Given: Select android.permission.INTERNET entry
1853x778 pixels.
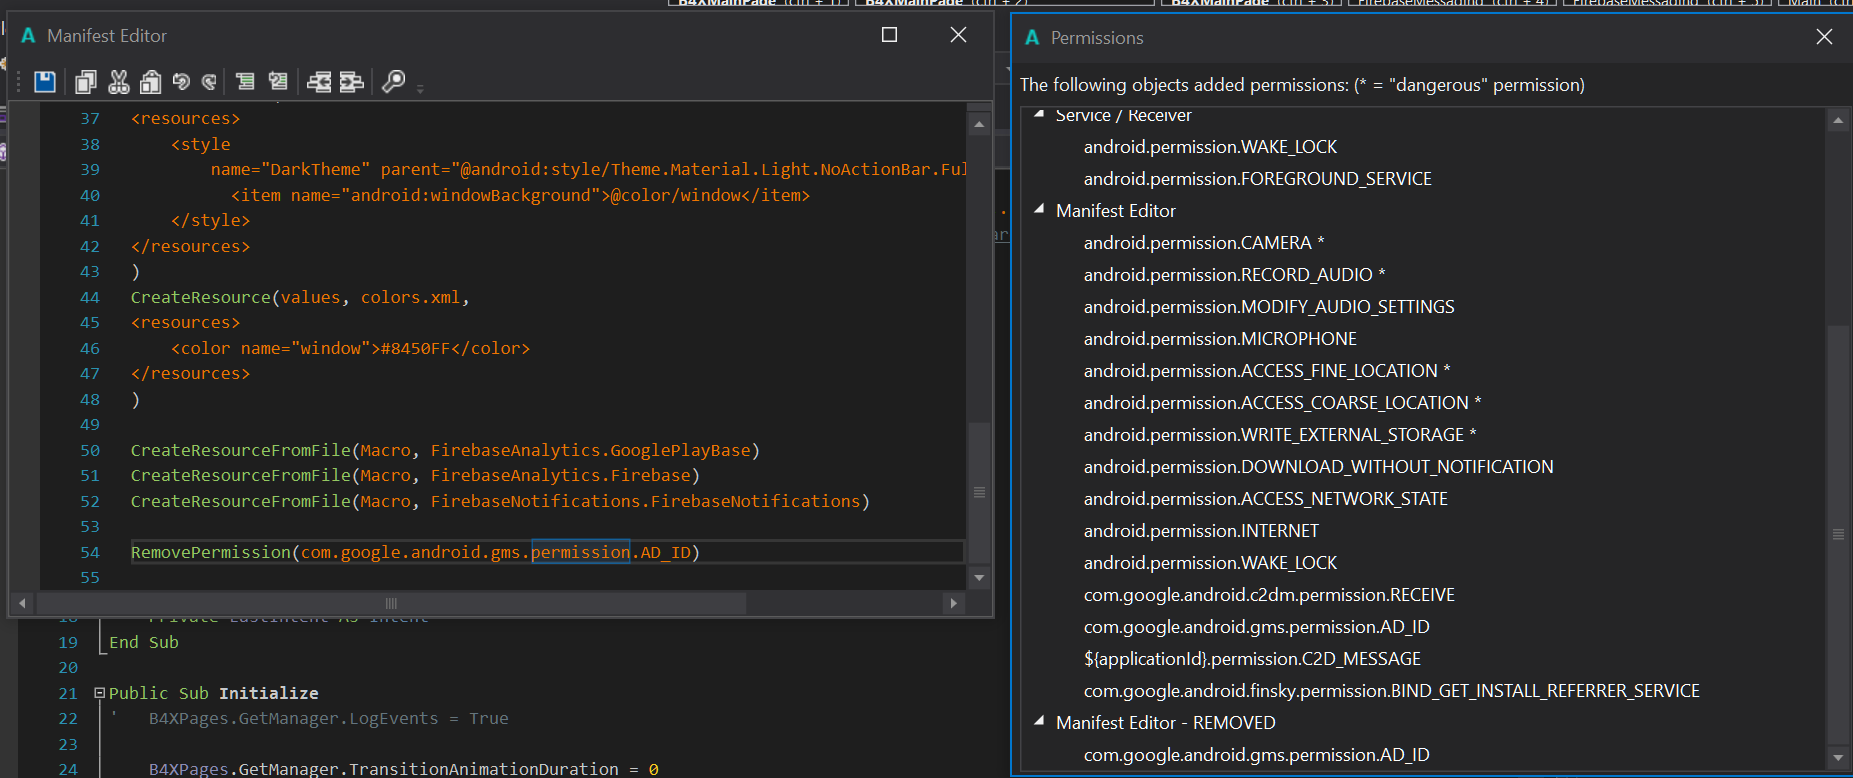Looking at the screenshot, I should [x=1201, y=531].
